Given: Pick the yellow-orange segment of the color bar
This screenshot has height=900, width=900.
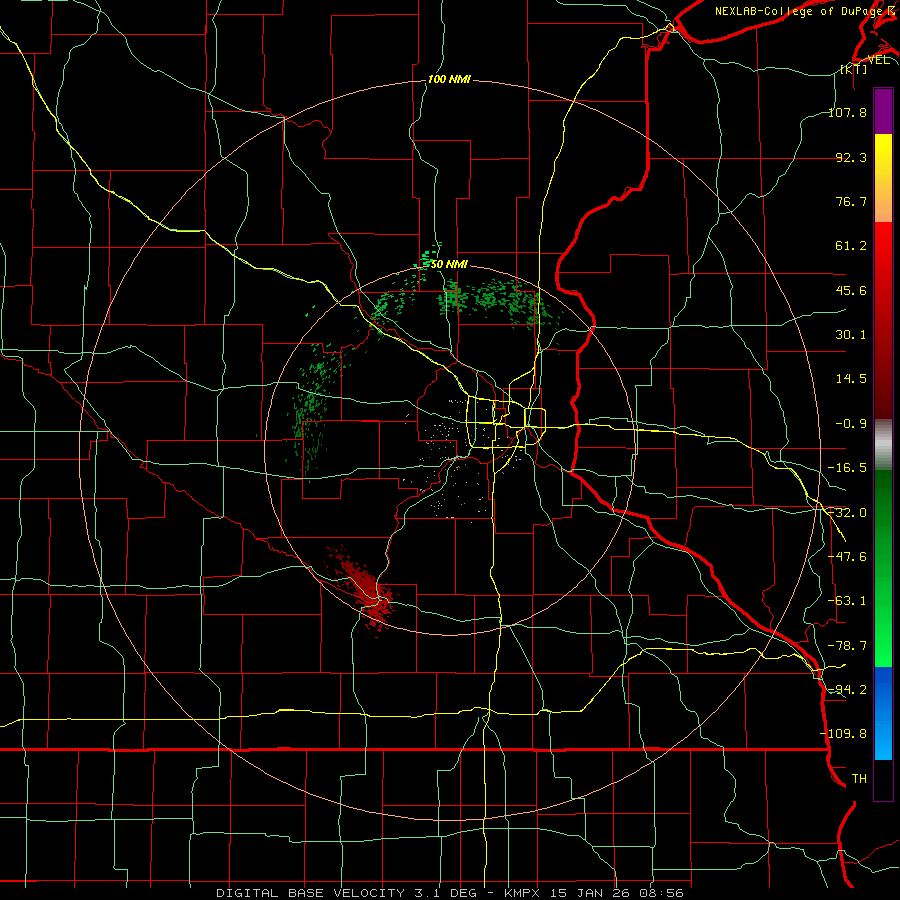Looking at the screenshot, I should pyautogui.click(x=883, y=178).
